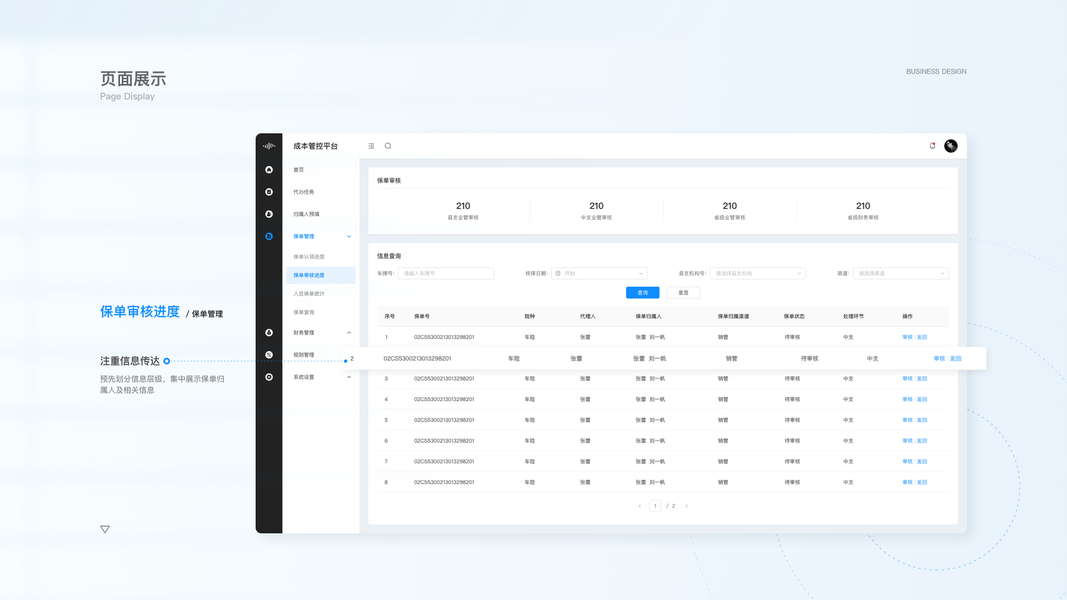
Task: Select the 210 省级财务审核 statistic
Action: pyautogui.click(x=863, y=210)
